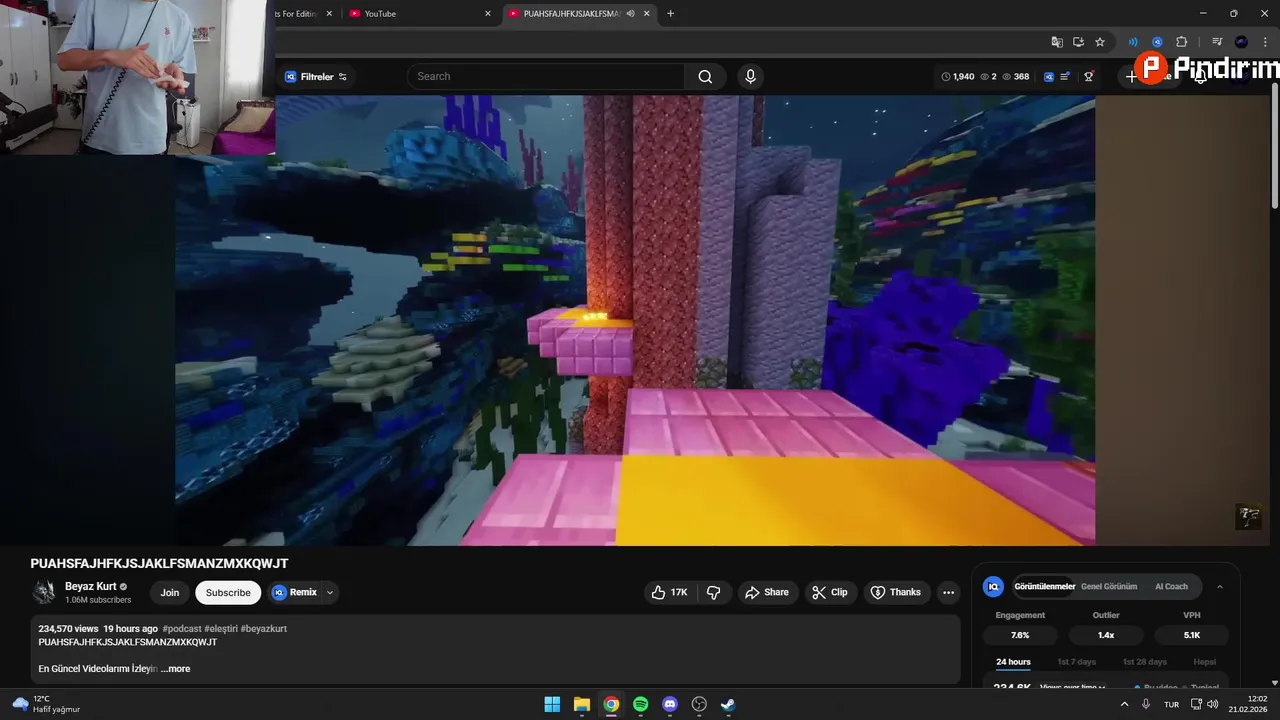The width and height of the screenshot is (1280, 720).
Task: Dislike the video
Action: [714, 592]
